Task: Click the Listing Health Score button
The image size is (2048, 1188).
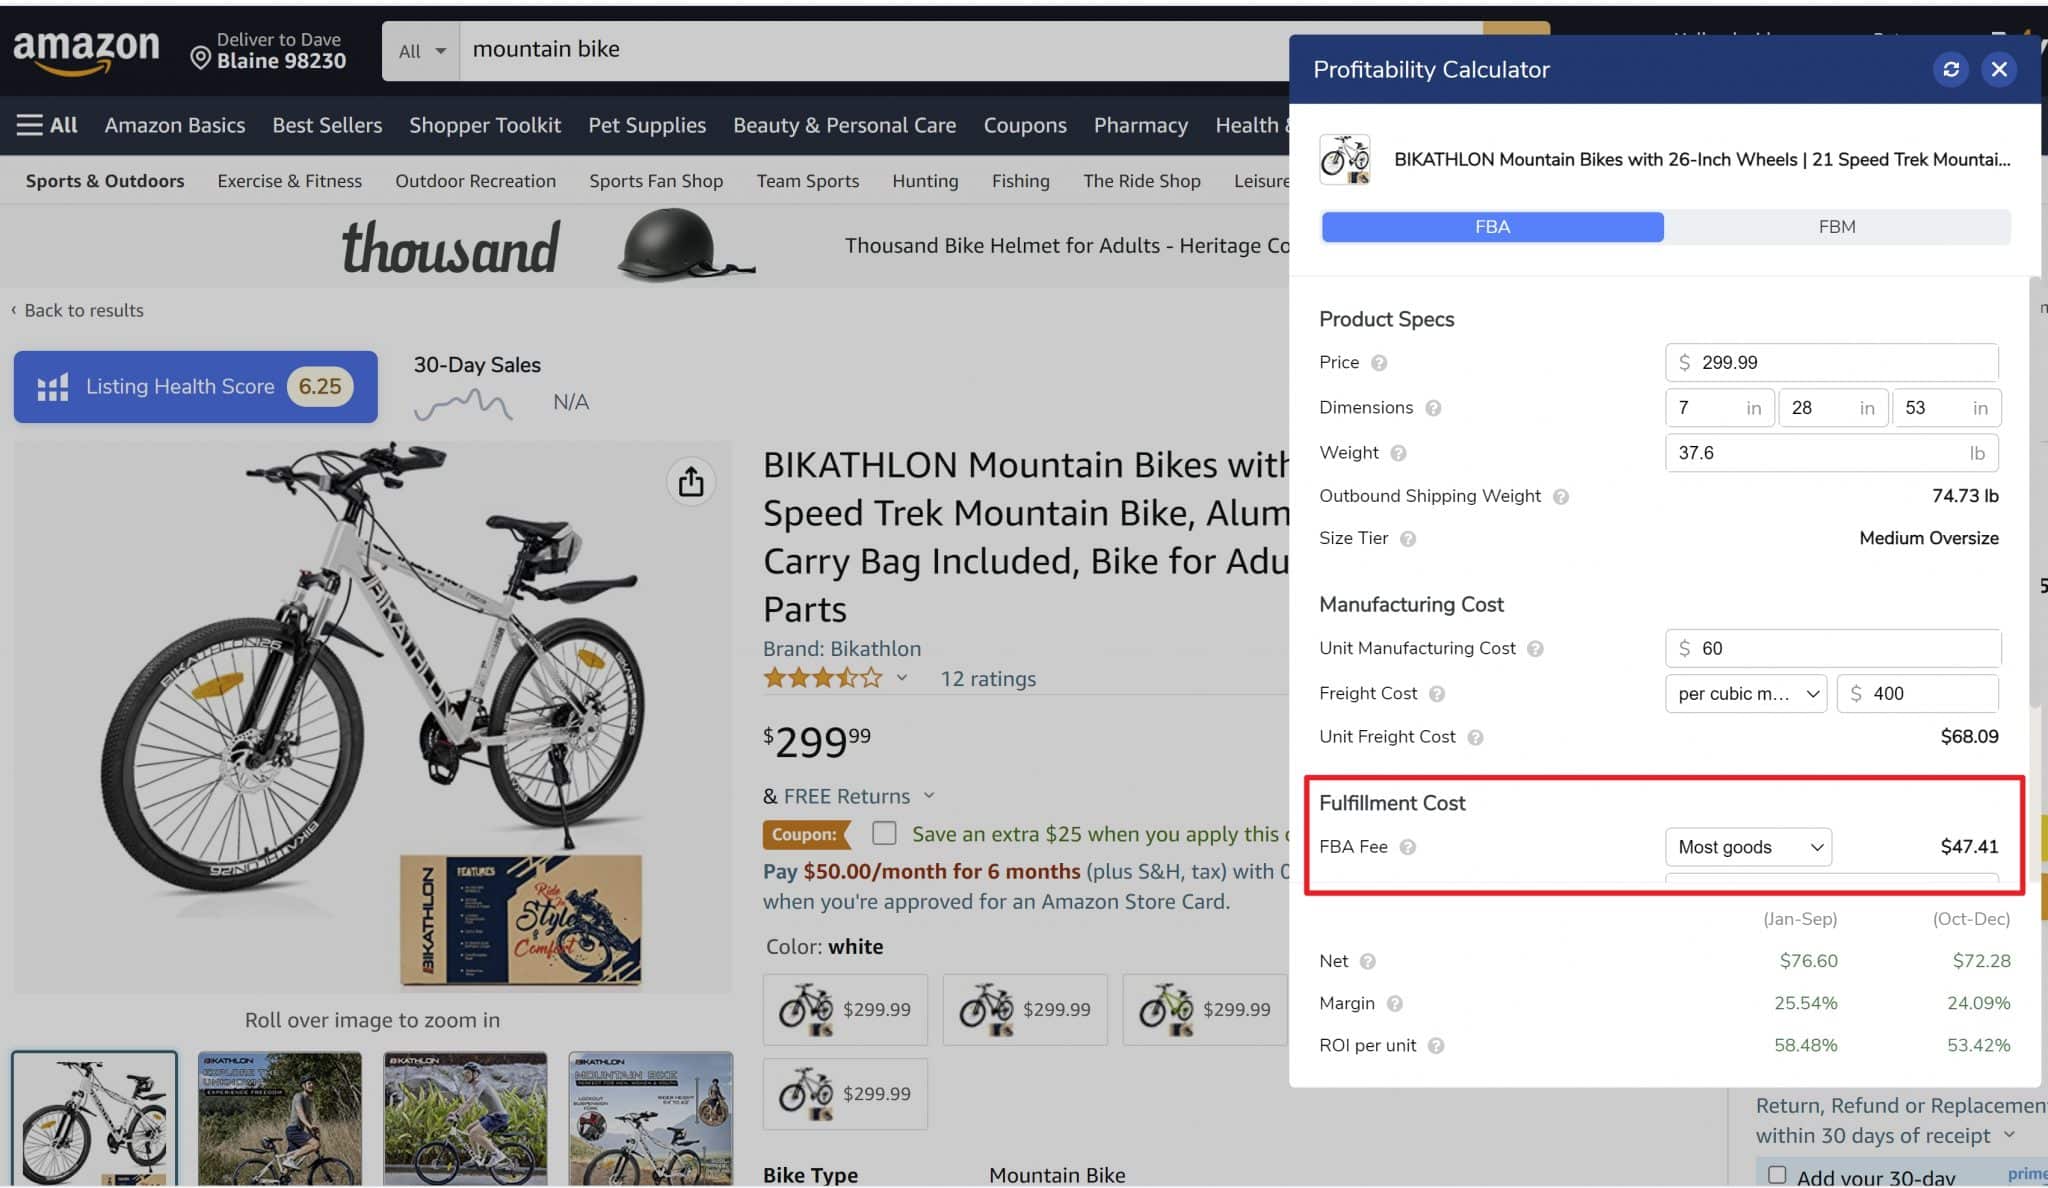Action: (196, 386)
